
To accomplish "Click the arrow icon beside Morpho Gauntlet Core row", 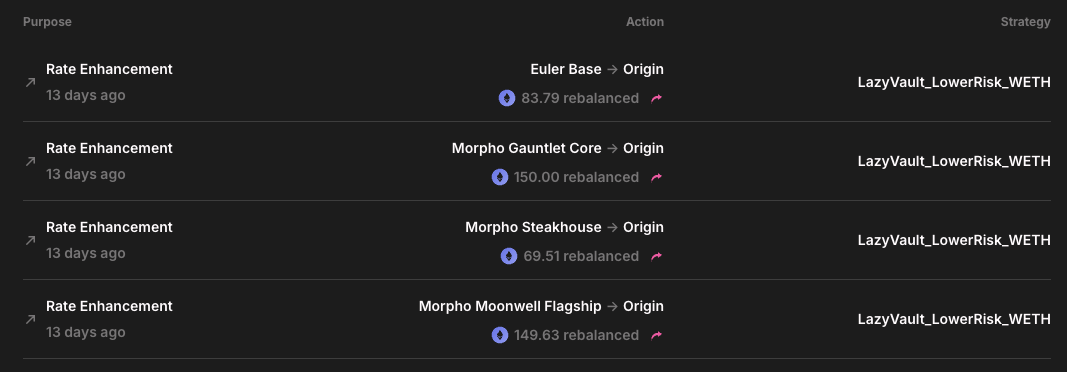I will pyautogui.click(x=31, y=161).
